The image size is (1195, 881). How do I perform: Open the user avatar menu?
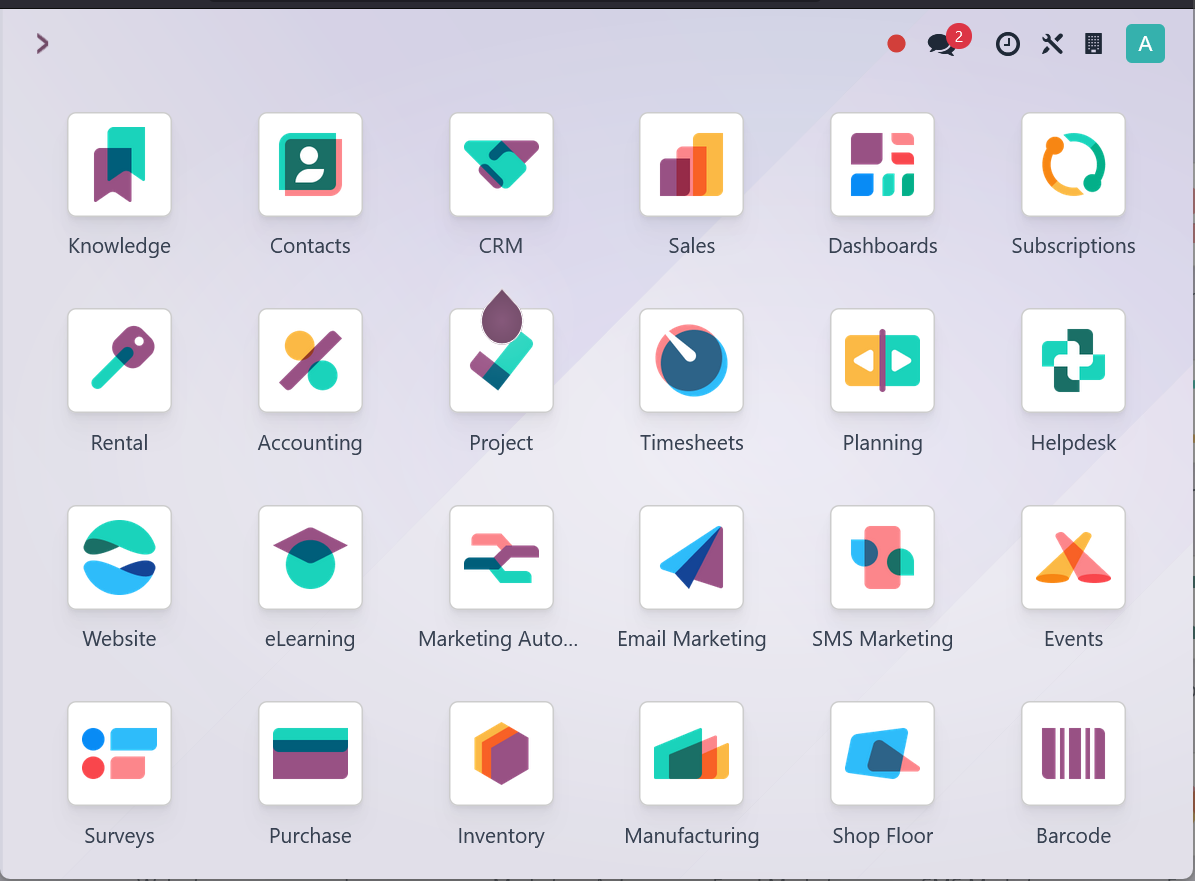tap(1145, 44)
